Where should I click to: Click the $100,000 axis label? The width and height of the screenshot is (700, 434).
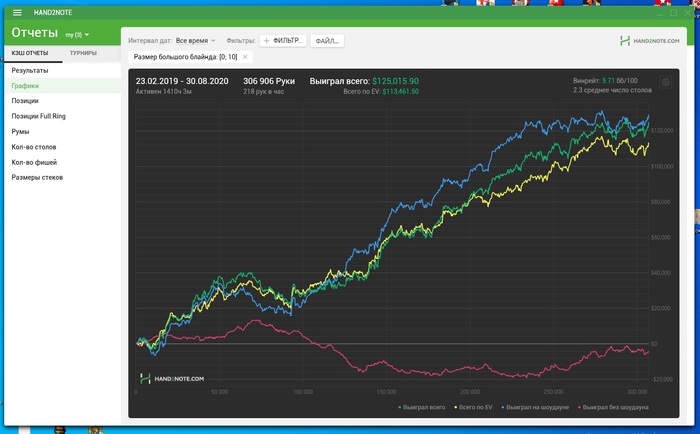661,166
